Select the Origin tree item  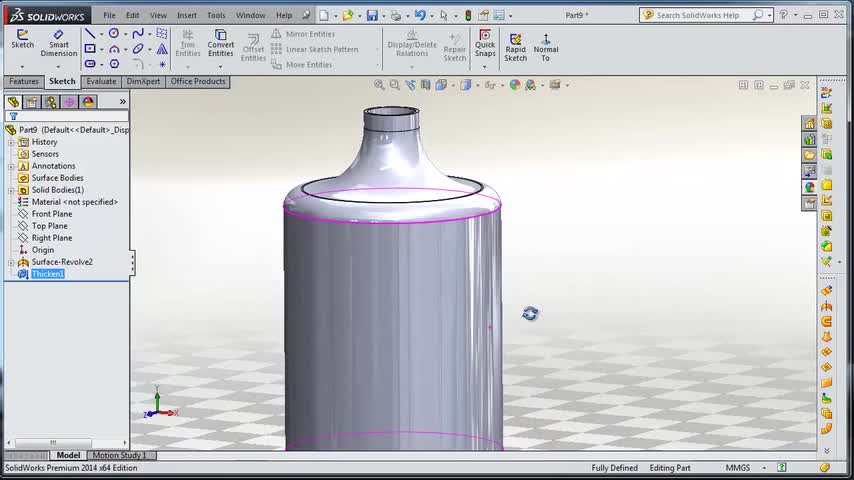42,250
